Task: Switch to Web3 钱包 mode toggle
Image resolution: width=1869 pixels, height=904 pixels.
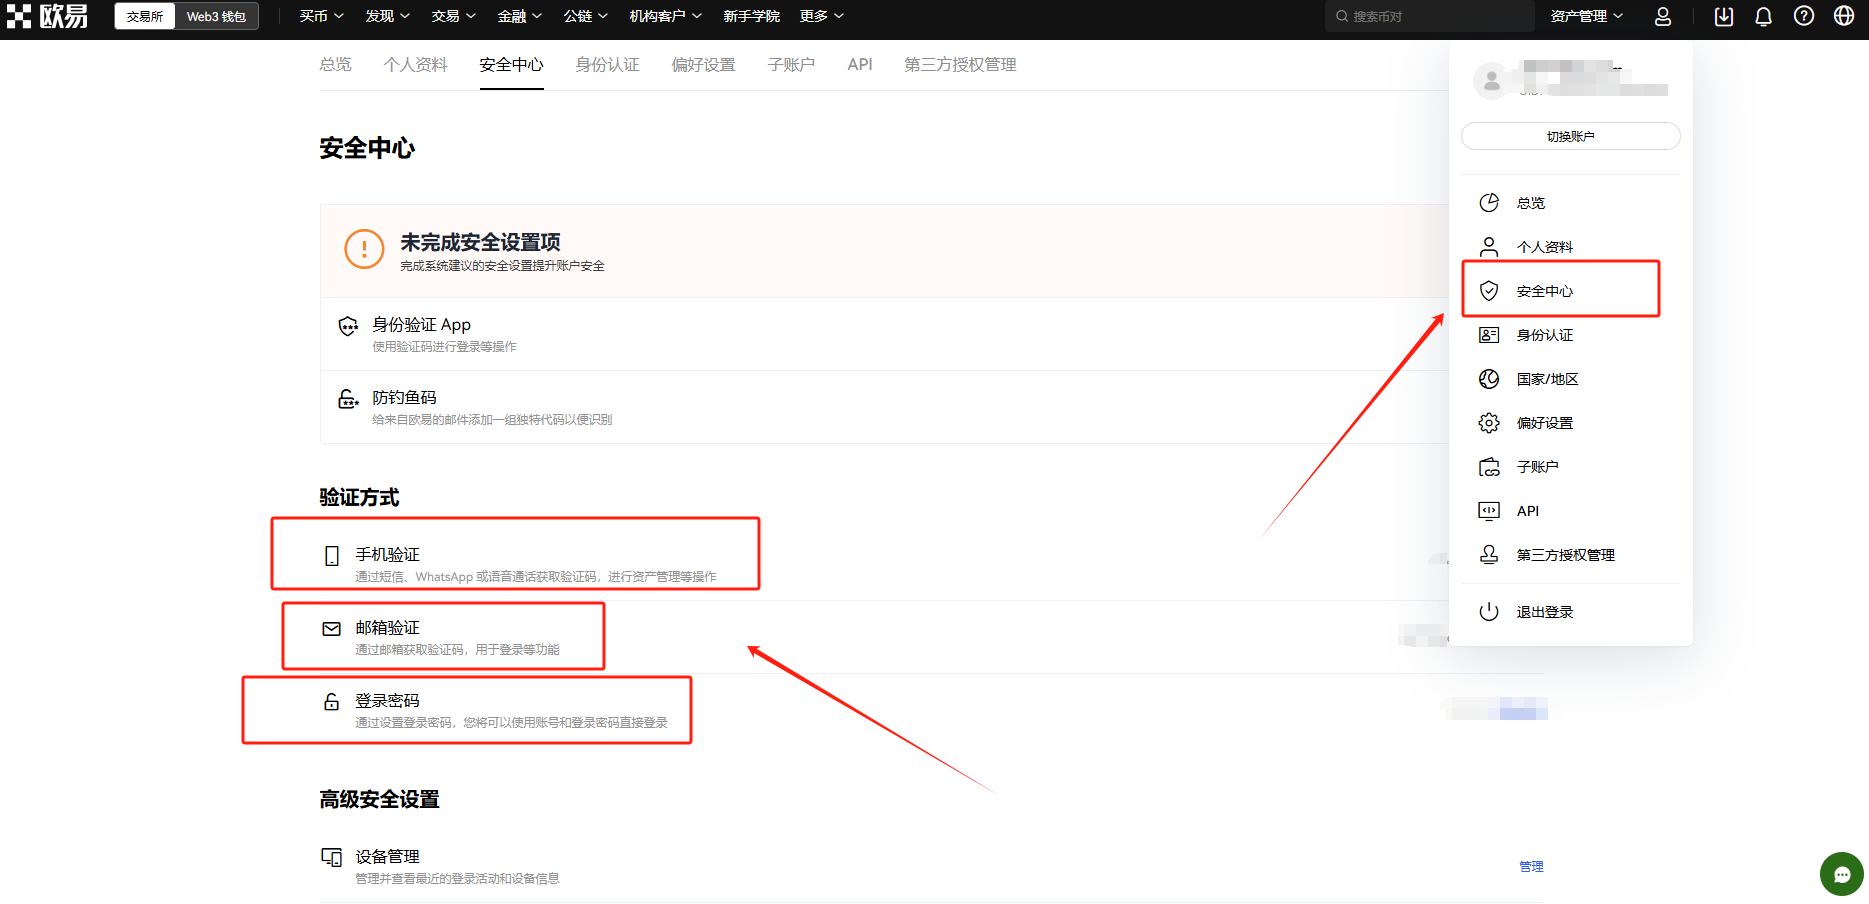Action: [216, 16]
